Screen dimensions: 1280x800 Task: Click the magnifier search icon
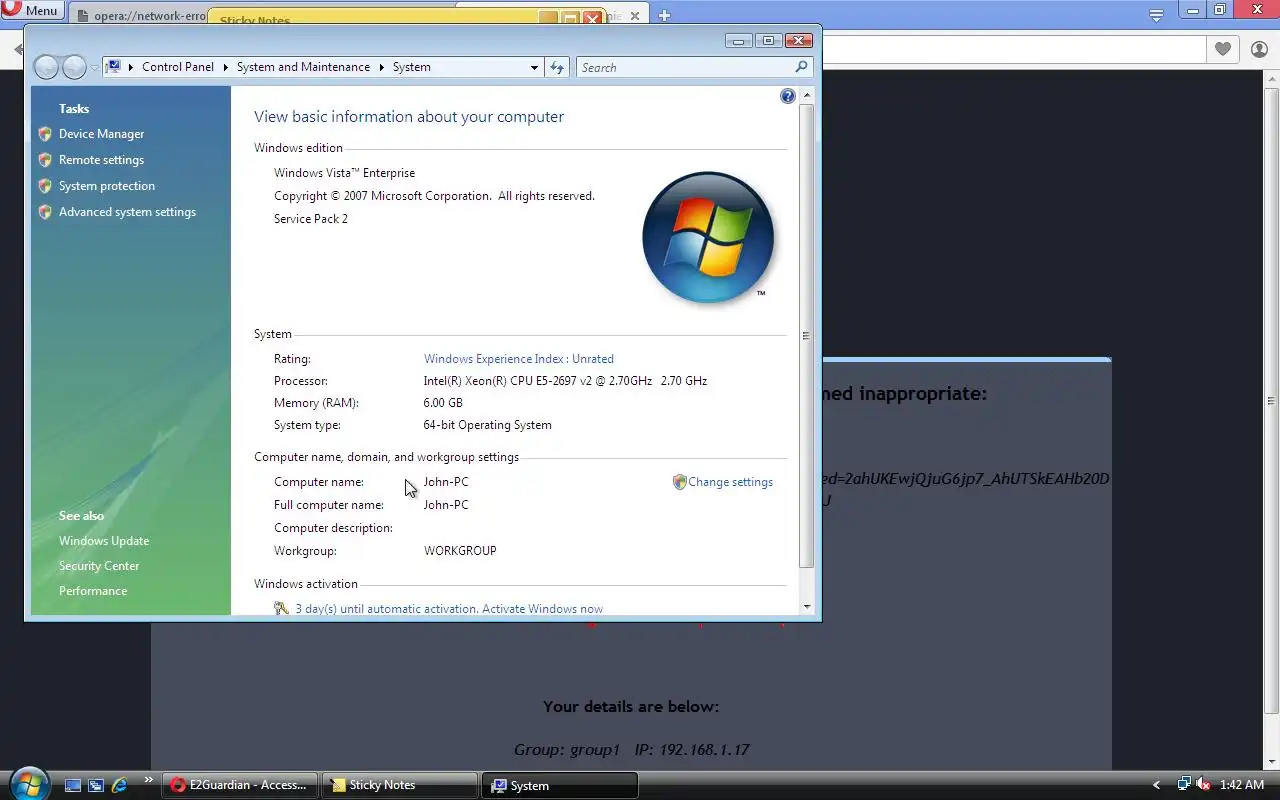(x=801, y=67)
